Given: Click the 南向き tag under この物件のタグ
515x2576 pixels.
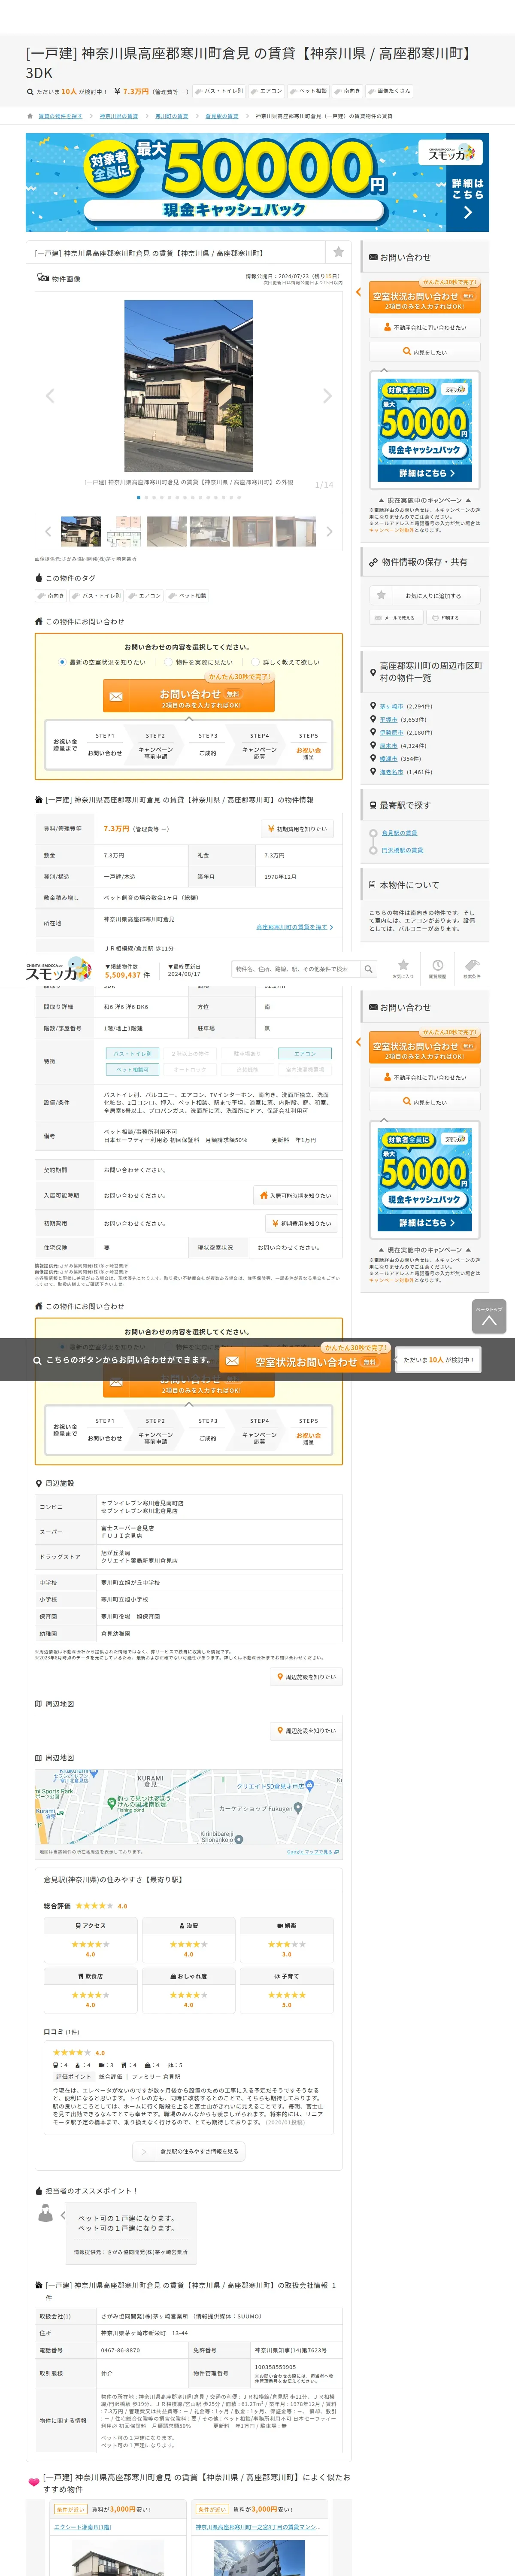Looking at the screenshot, I should point(52,596).
